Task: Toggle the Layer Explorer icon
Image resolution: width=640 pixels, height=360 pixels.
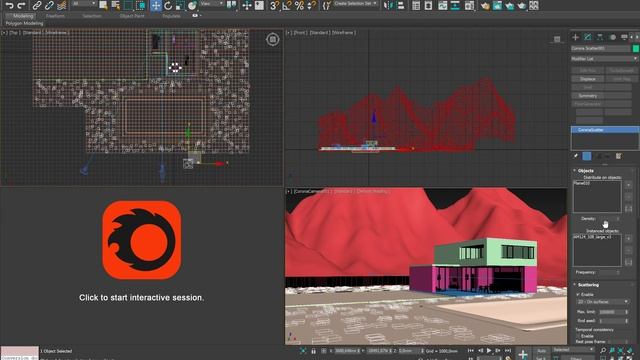Action: (x=428, y=5)
